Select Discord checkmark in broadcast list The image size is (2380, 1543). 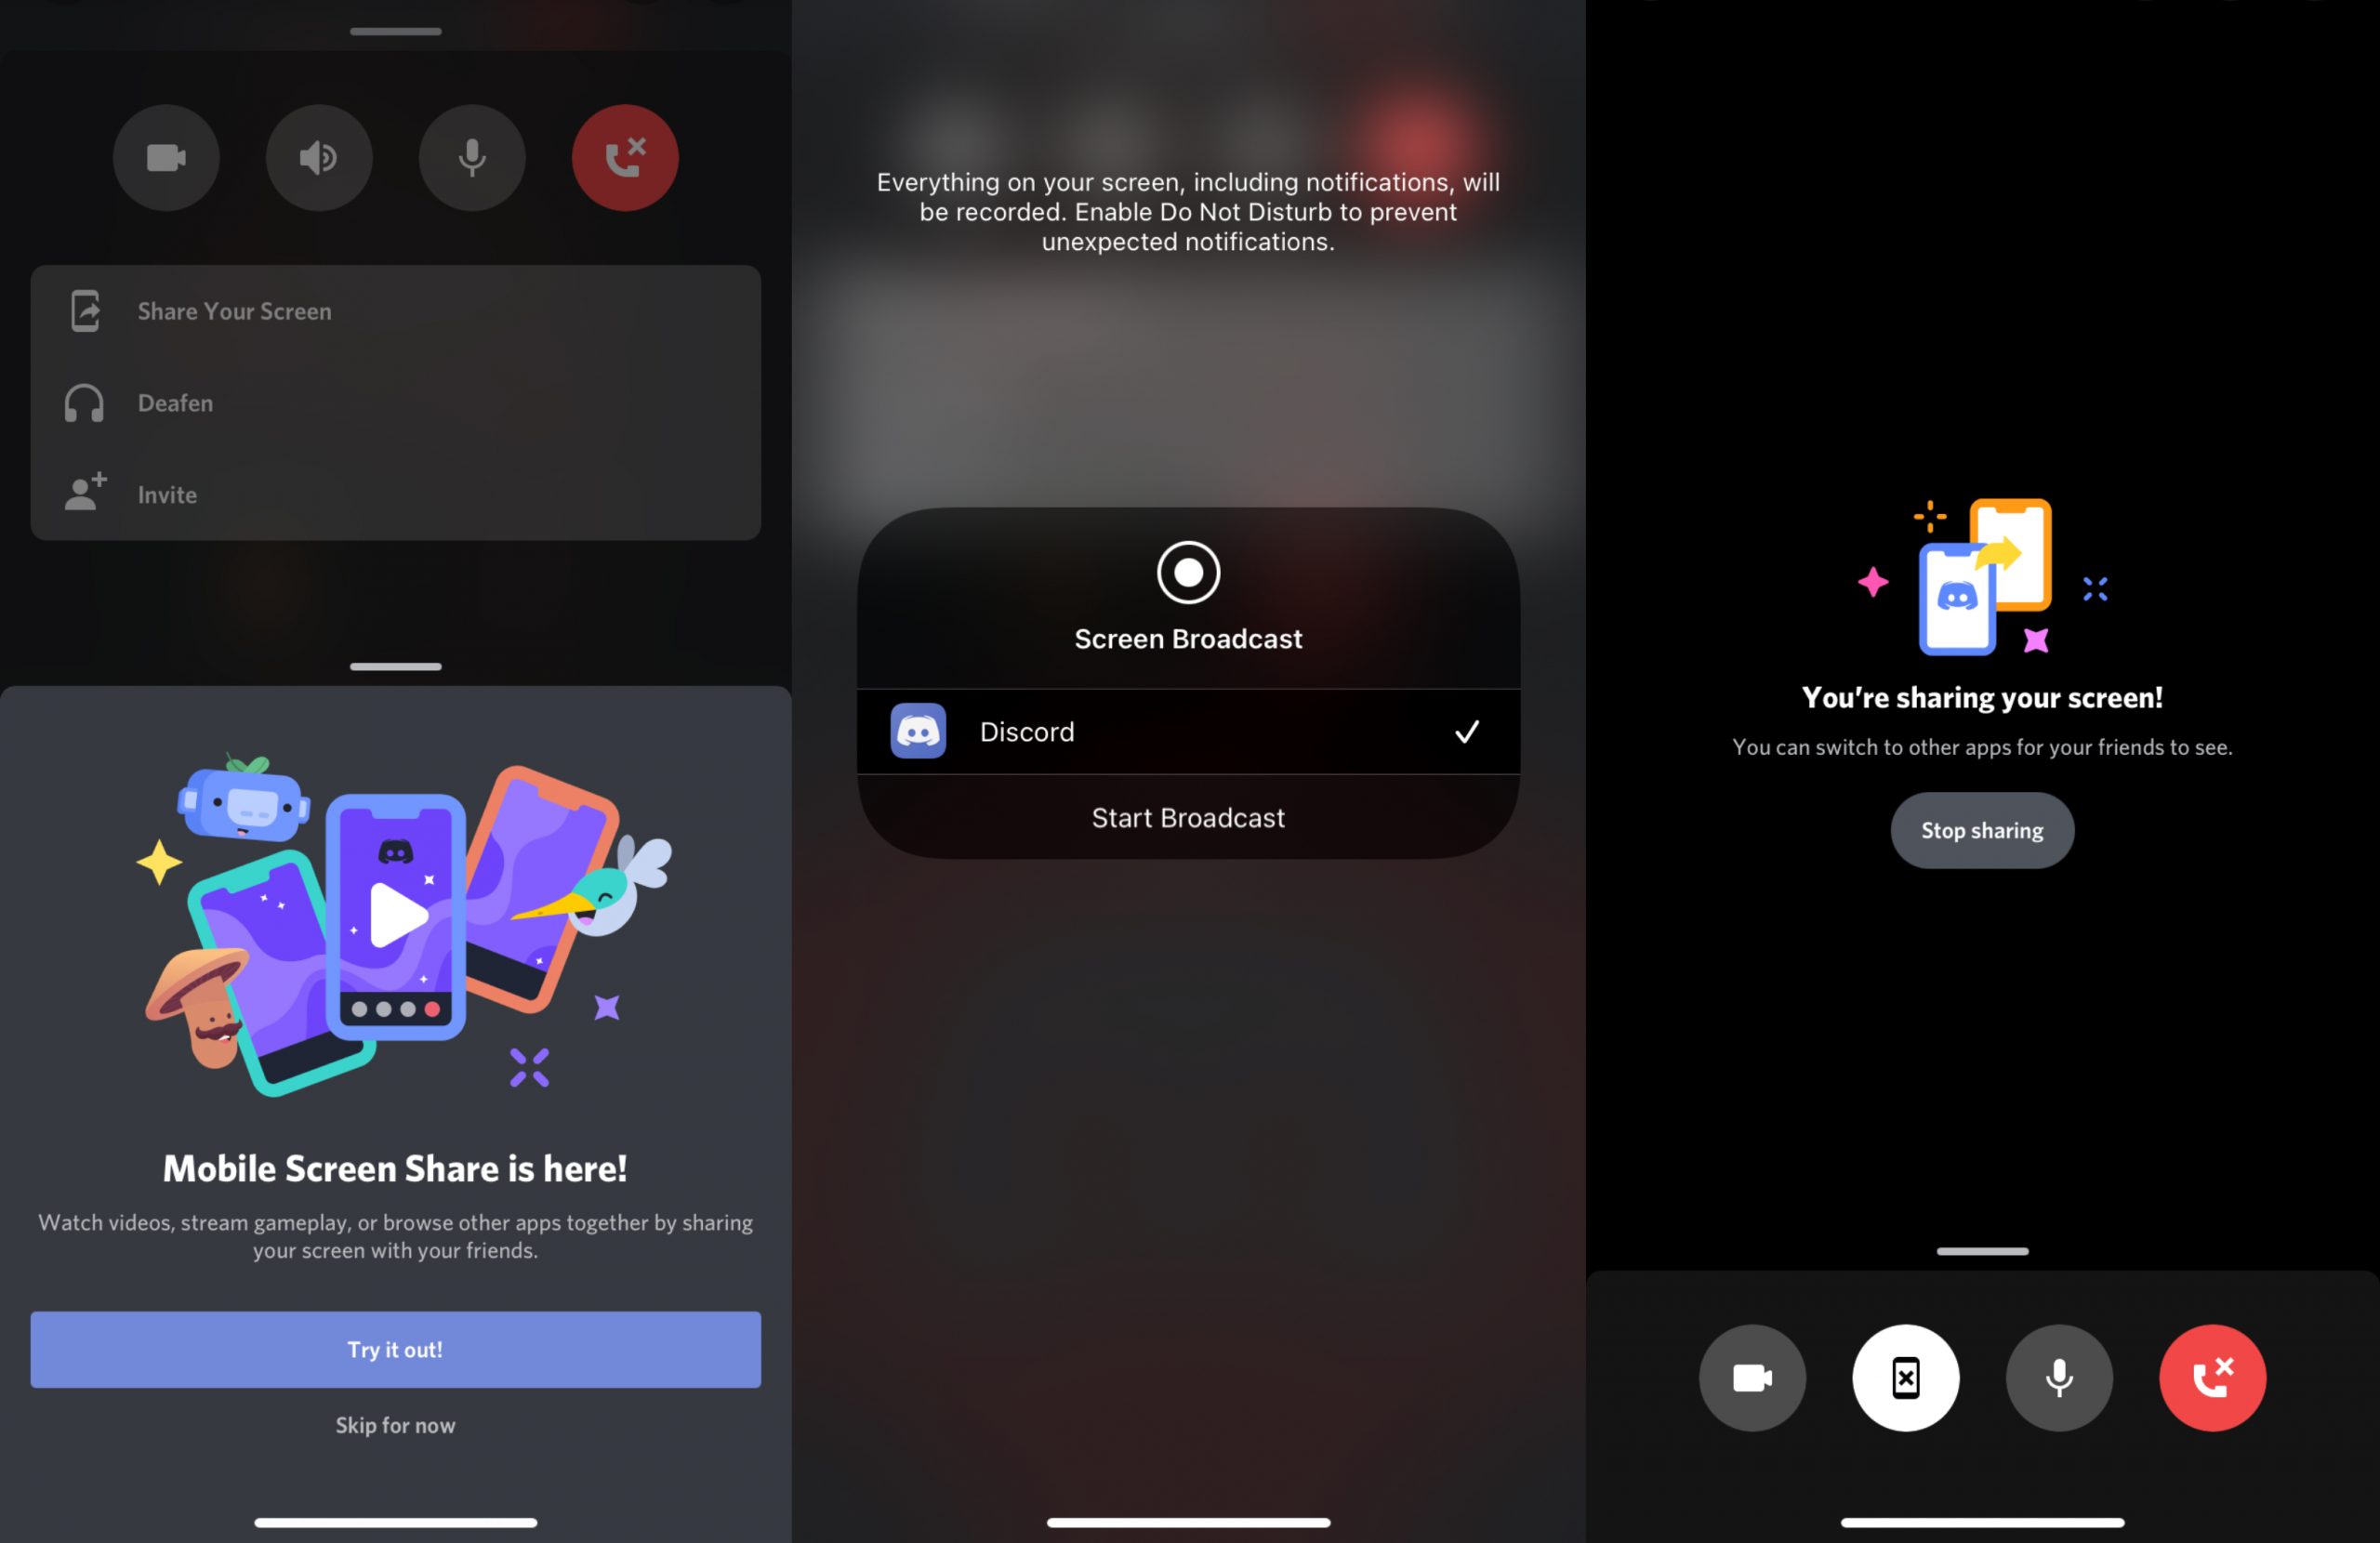(1466, 728)
